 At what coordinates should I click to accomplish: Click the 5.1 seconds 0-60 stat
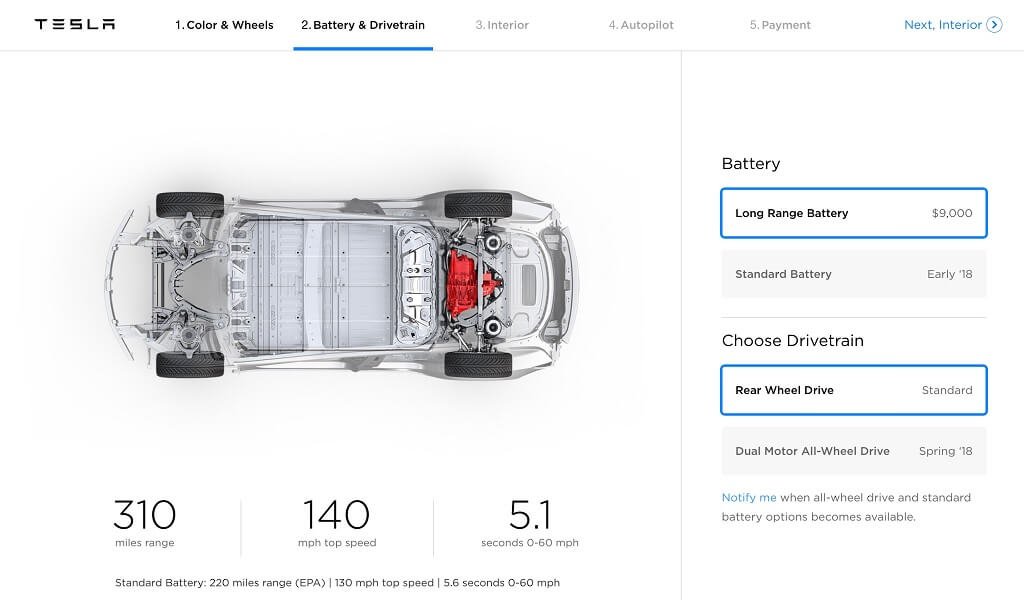tap(530, 524)
